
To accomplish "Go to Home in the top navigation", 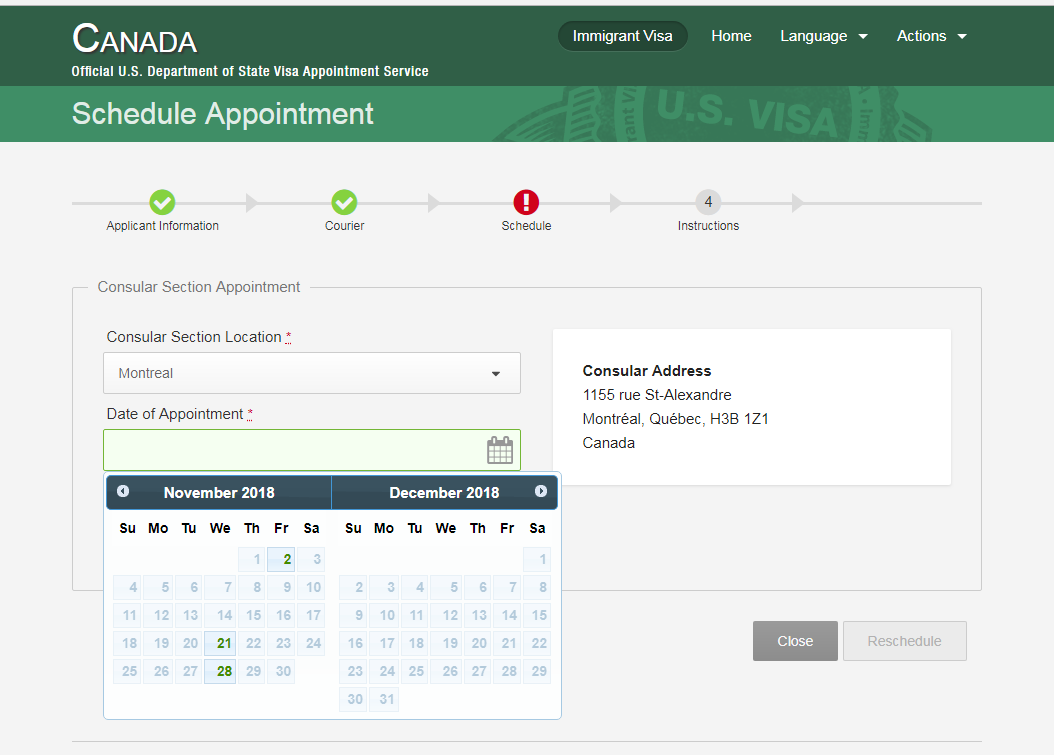I will coord(731,36).
